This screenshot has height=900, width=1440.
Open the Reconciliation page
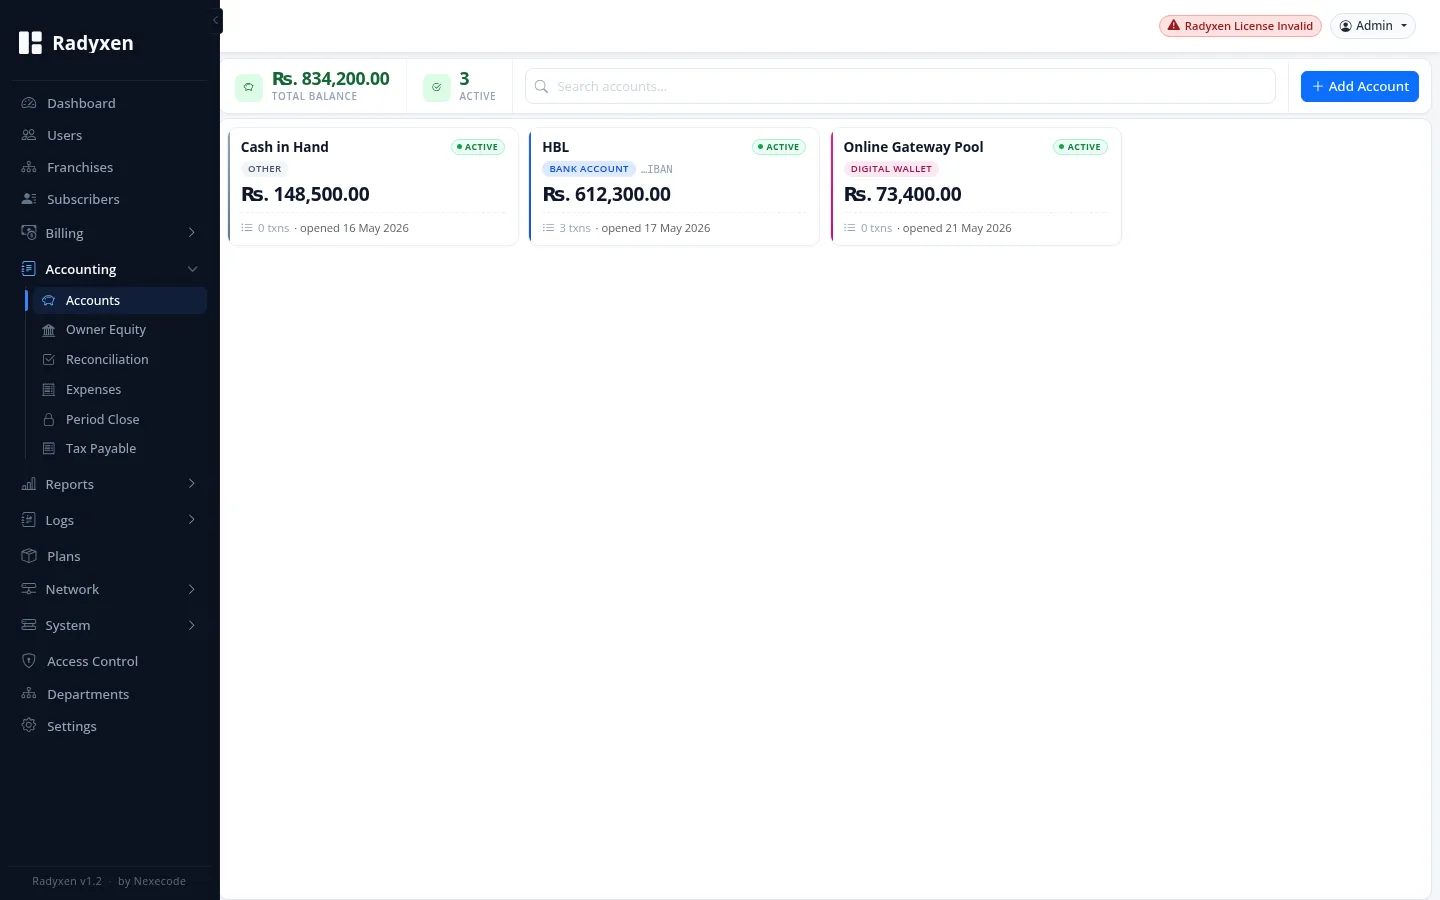pyautogui.click(x=120, y=360)
